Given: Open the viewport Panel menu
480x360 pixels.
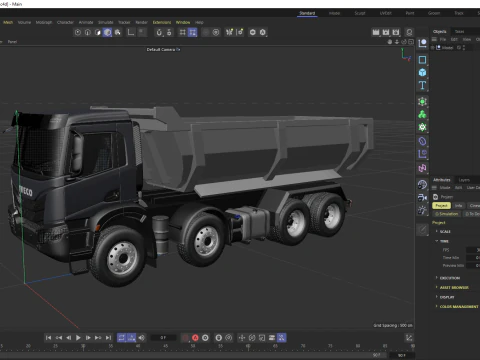Looking at the screenshot, I should tap(12, 42).
